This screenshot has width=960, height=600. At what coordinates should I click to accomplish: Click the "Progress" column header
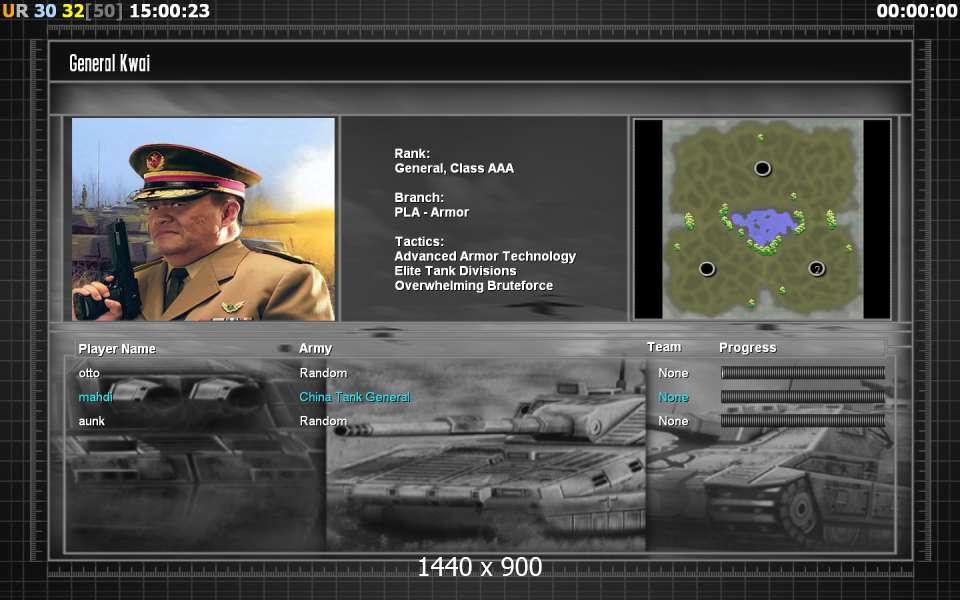tap(748, 348)
